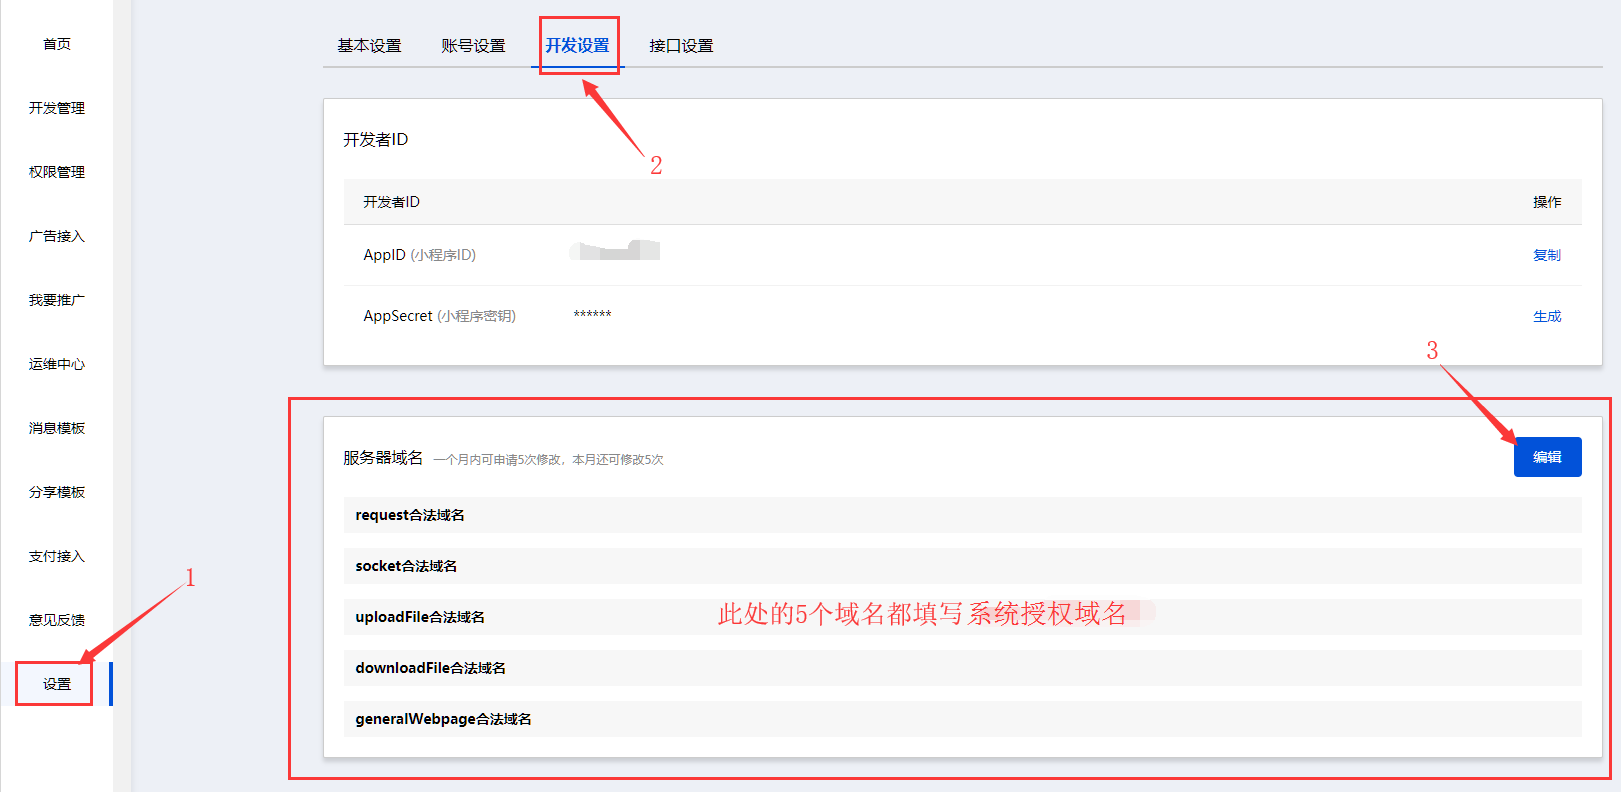Viewport: 1621px width, 792px height.
Task: Click the monthly modification limit note
Action: [548, 460]
